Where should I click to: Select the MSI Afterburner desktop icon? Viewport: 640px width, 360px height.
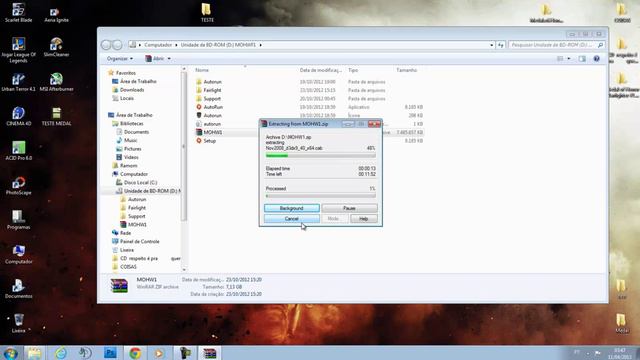[x=56, y=82]
